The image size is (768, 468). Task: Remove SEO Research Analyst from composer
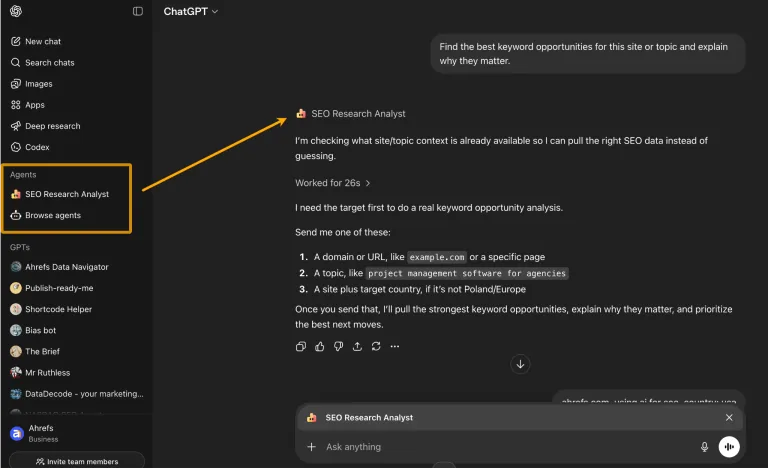(x=729, y=418)
